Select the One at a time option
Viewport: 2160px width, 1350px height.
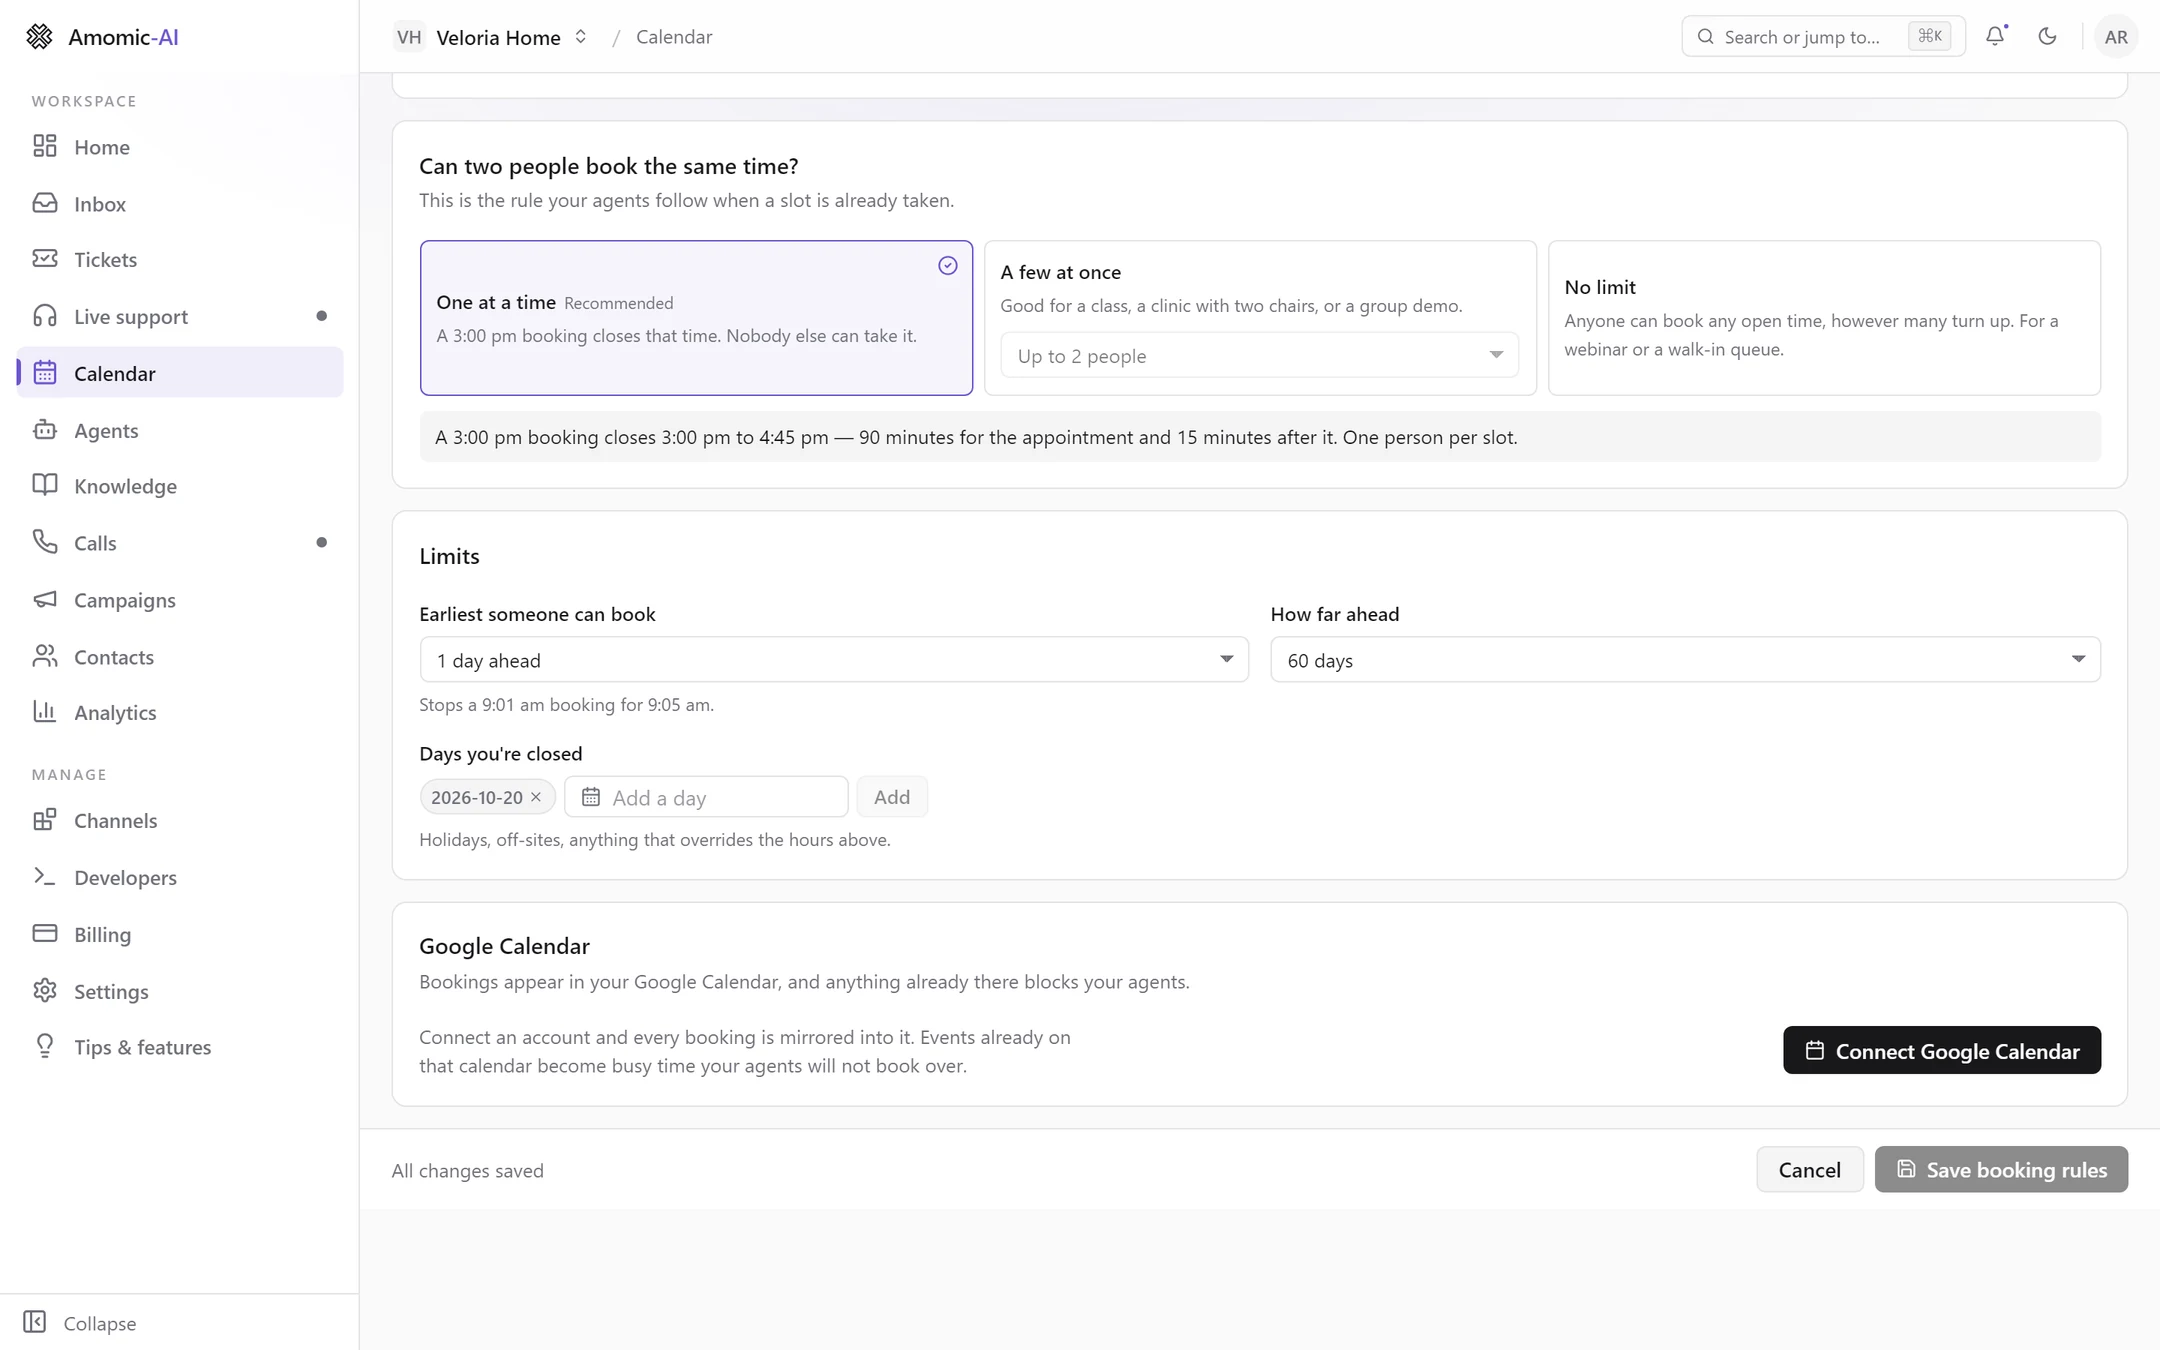pos(696,318)
